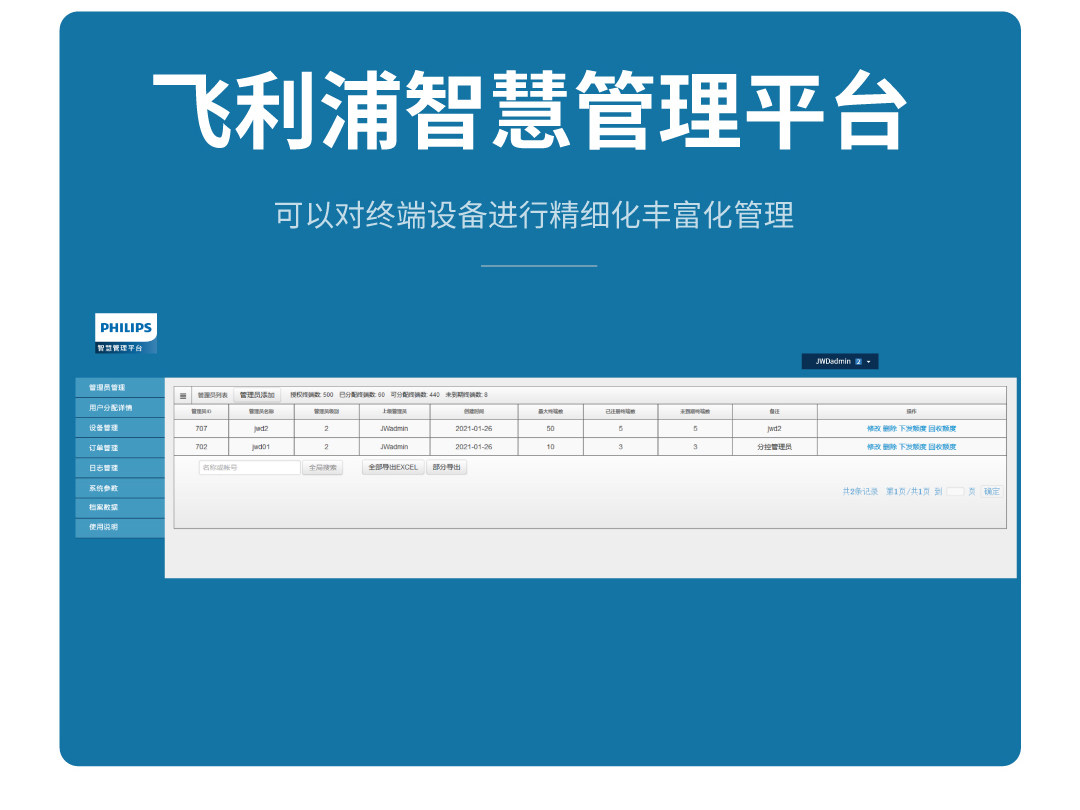The height and width of the screenshot is (810, 1080).
Task: Click the 创建时间 column header
Action: click(x=474, y=412)
